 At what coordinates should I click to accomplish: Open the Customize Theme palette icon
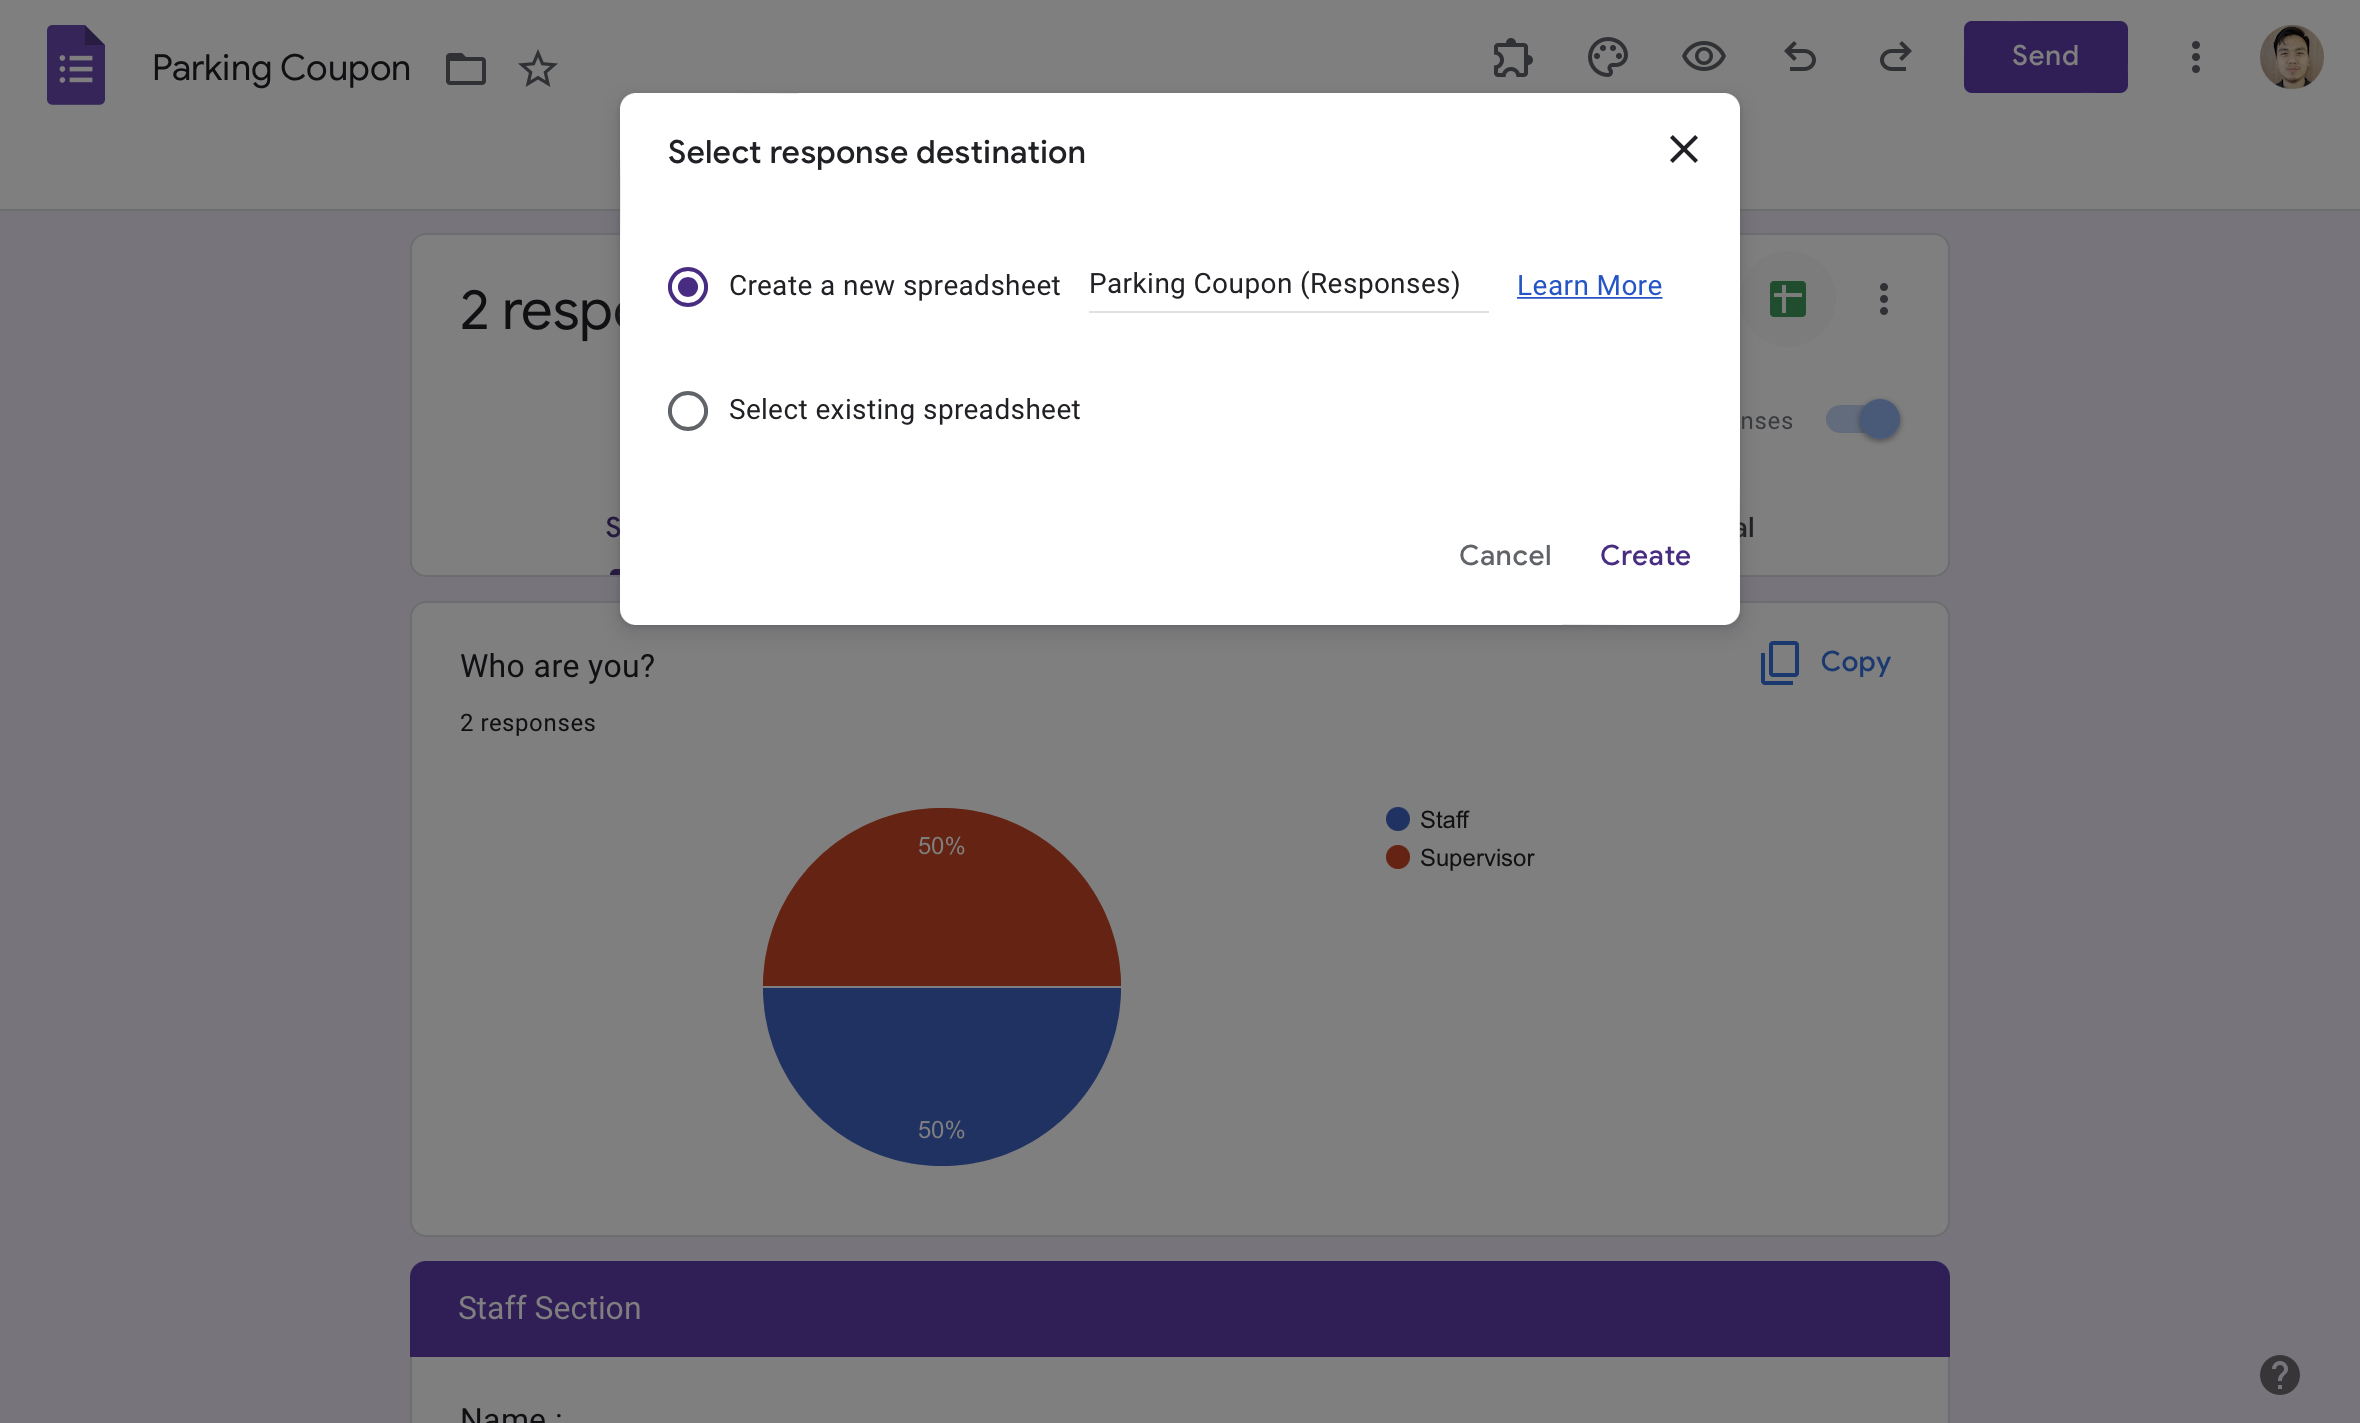pyautogui.click(x=1606, y=57)
